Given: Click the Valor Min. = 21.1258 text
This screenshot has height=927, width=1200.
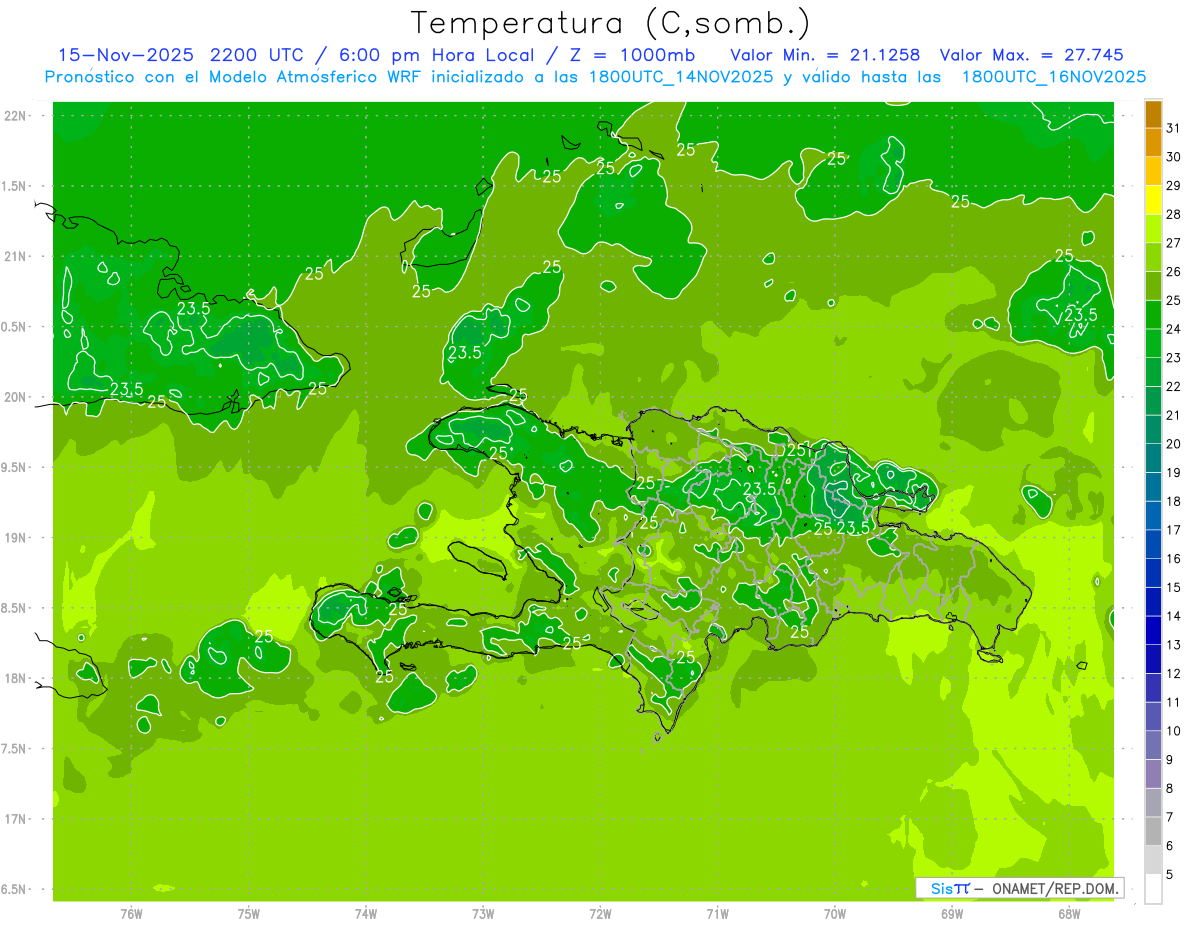Looking at the screenshot, I should pyautogui.click(x=825, y=55).
